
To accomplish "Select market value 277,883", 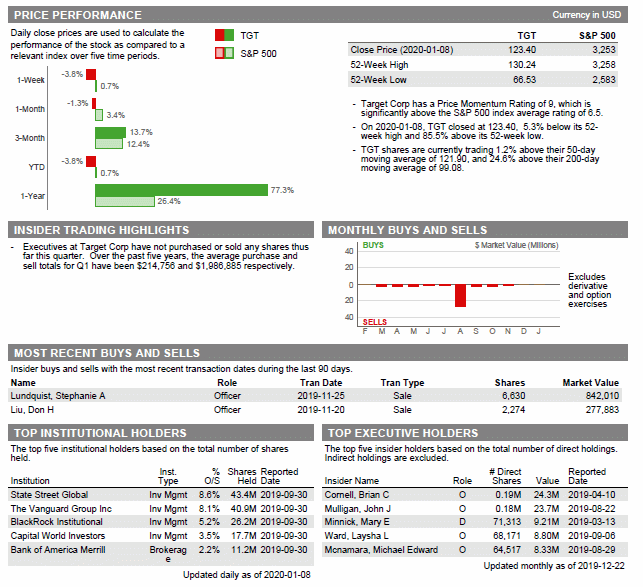I will click(602, 410).
